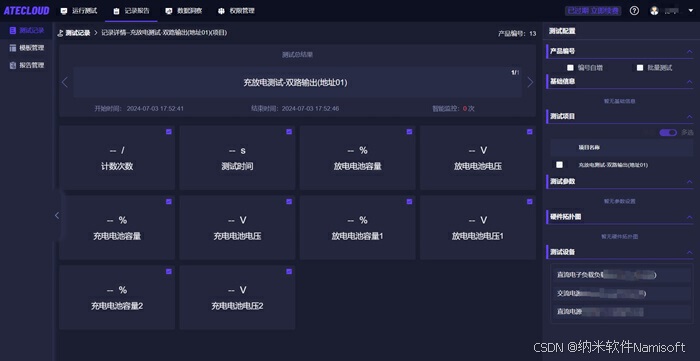Select 报告管理 in the sidebar
Screen dimensions: 700x361
27,65
